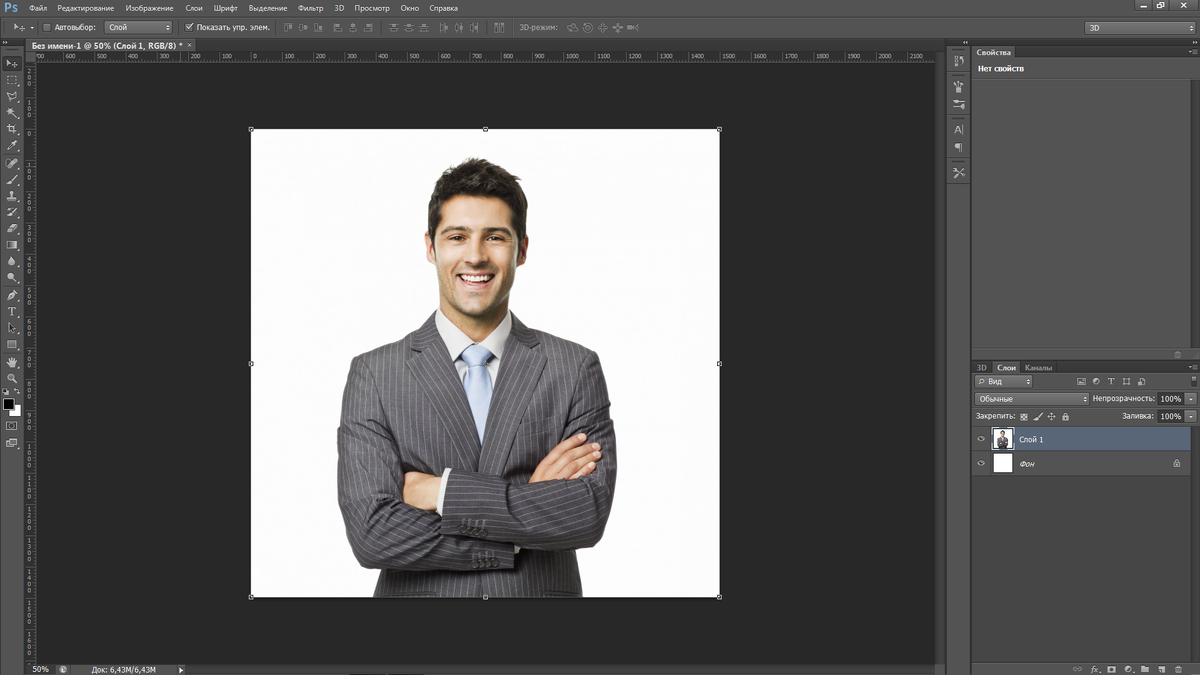The width and height of the screenshot is (1200, 675).
Task: Link layers icon in Layers panel
Action: 1078,669
